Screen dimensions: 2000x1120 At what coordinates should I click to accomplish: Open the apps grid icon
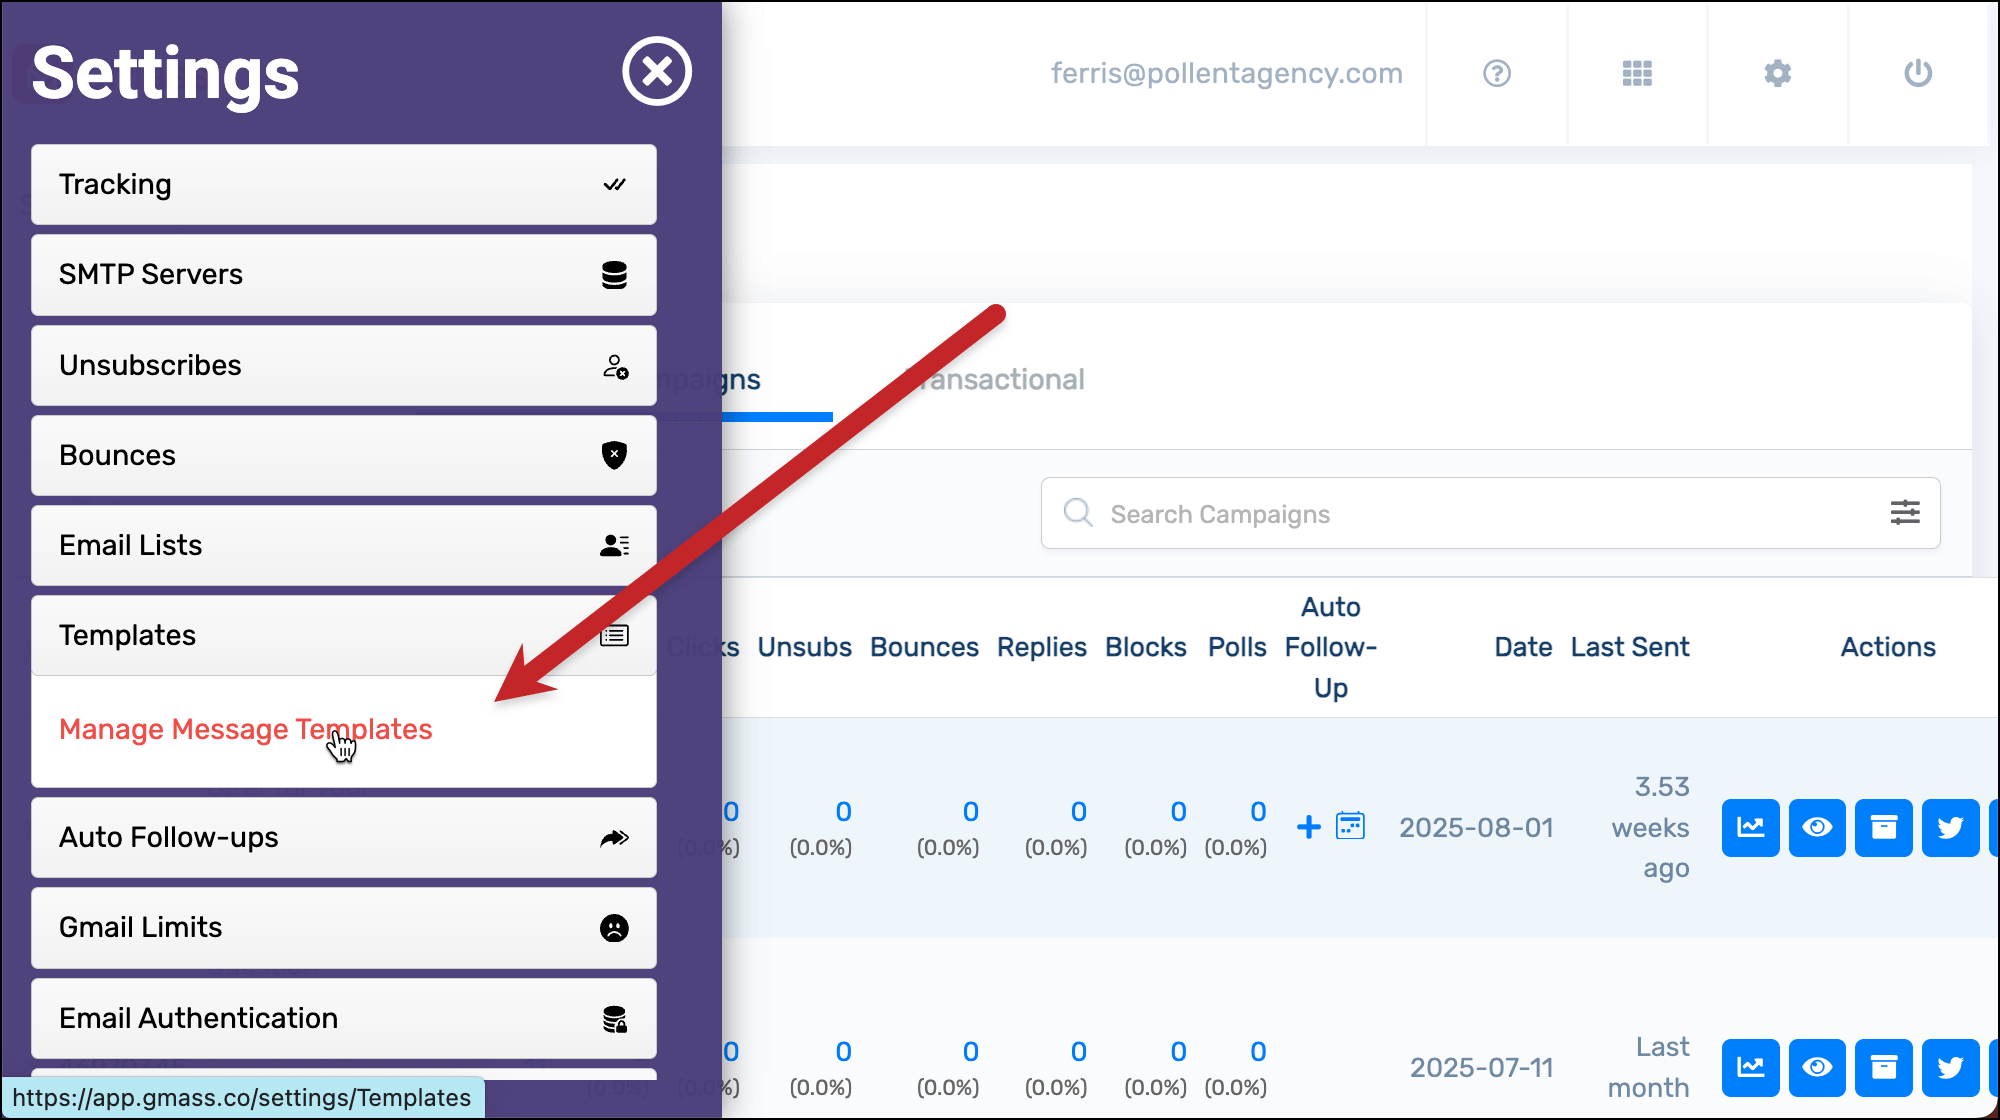pyautogui.click(x=1637, y=73)
